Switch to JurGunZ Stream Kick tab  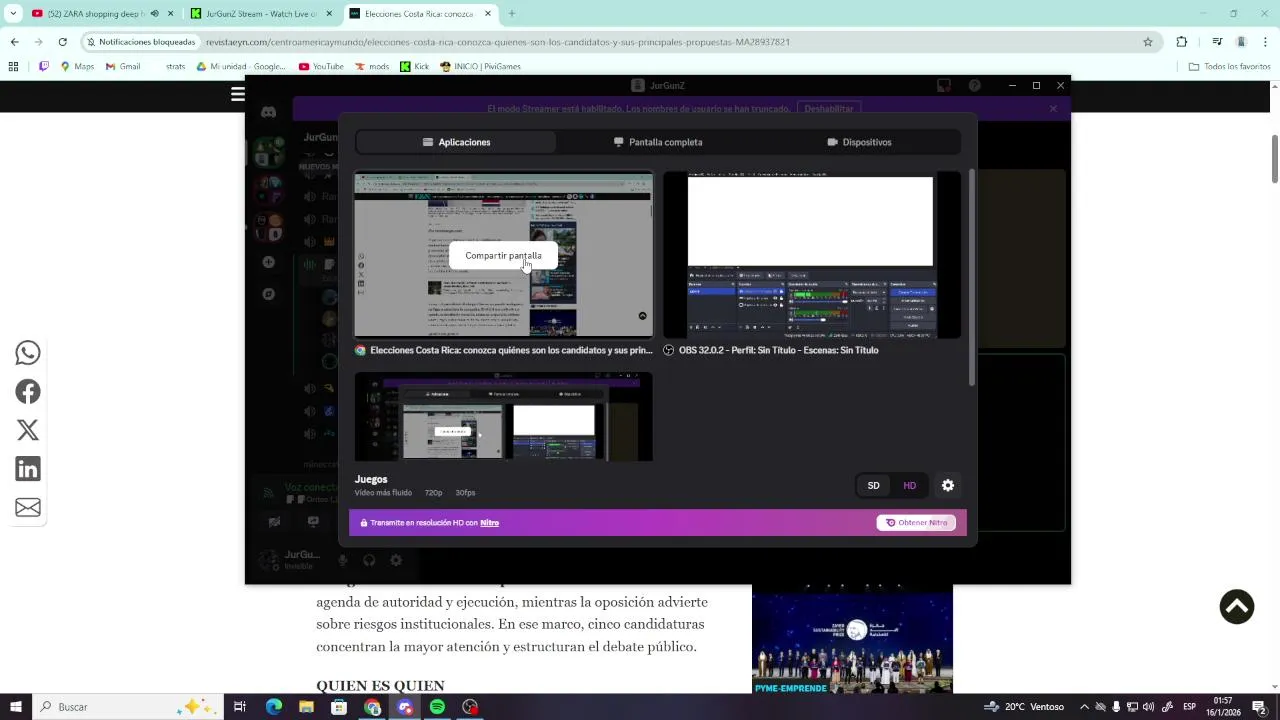click(260, 14)
